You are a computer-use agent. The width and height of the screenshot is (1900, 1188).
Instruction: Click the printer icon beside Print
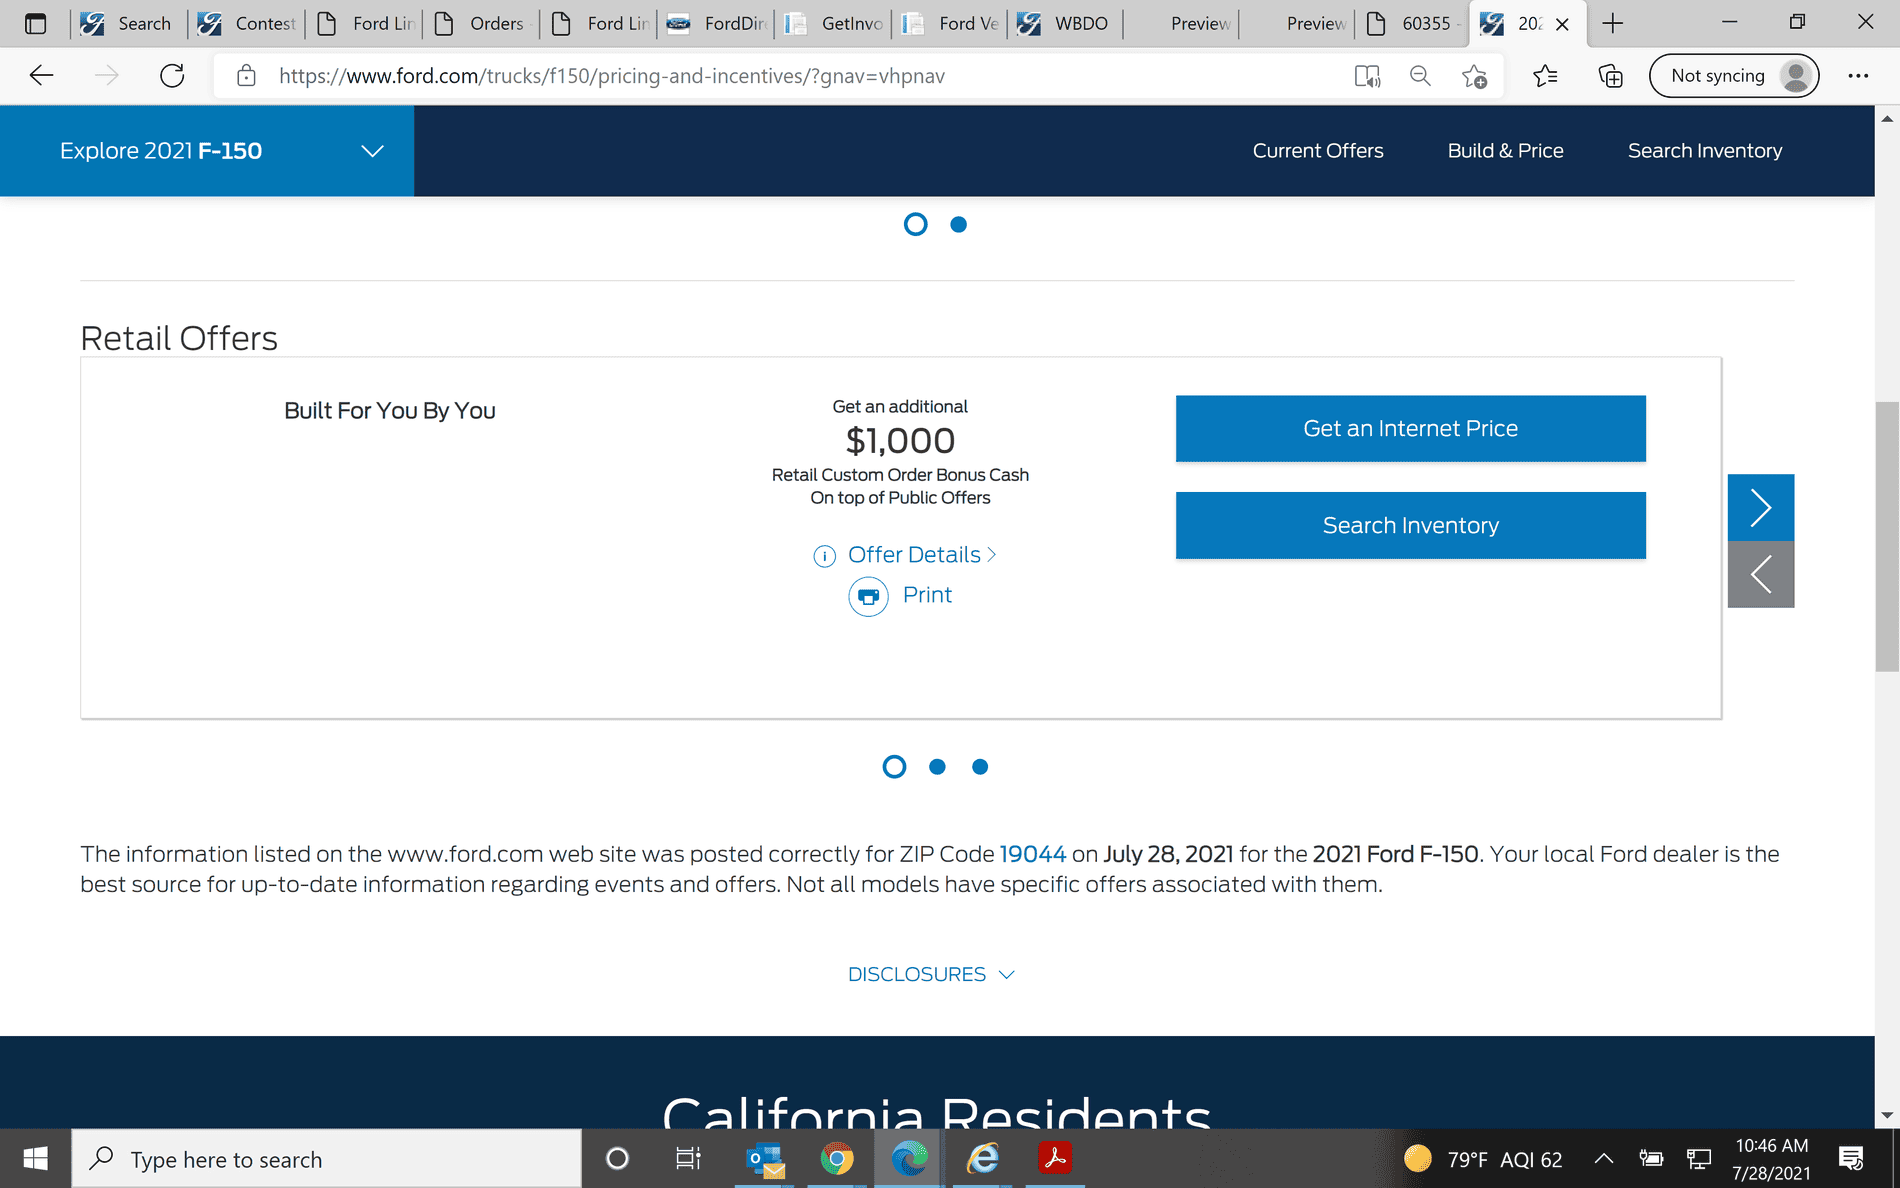pyautogui.click(x=868, y=596)
